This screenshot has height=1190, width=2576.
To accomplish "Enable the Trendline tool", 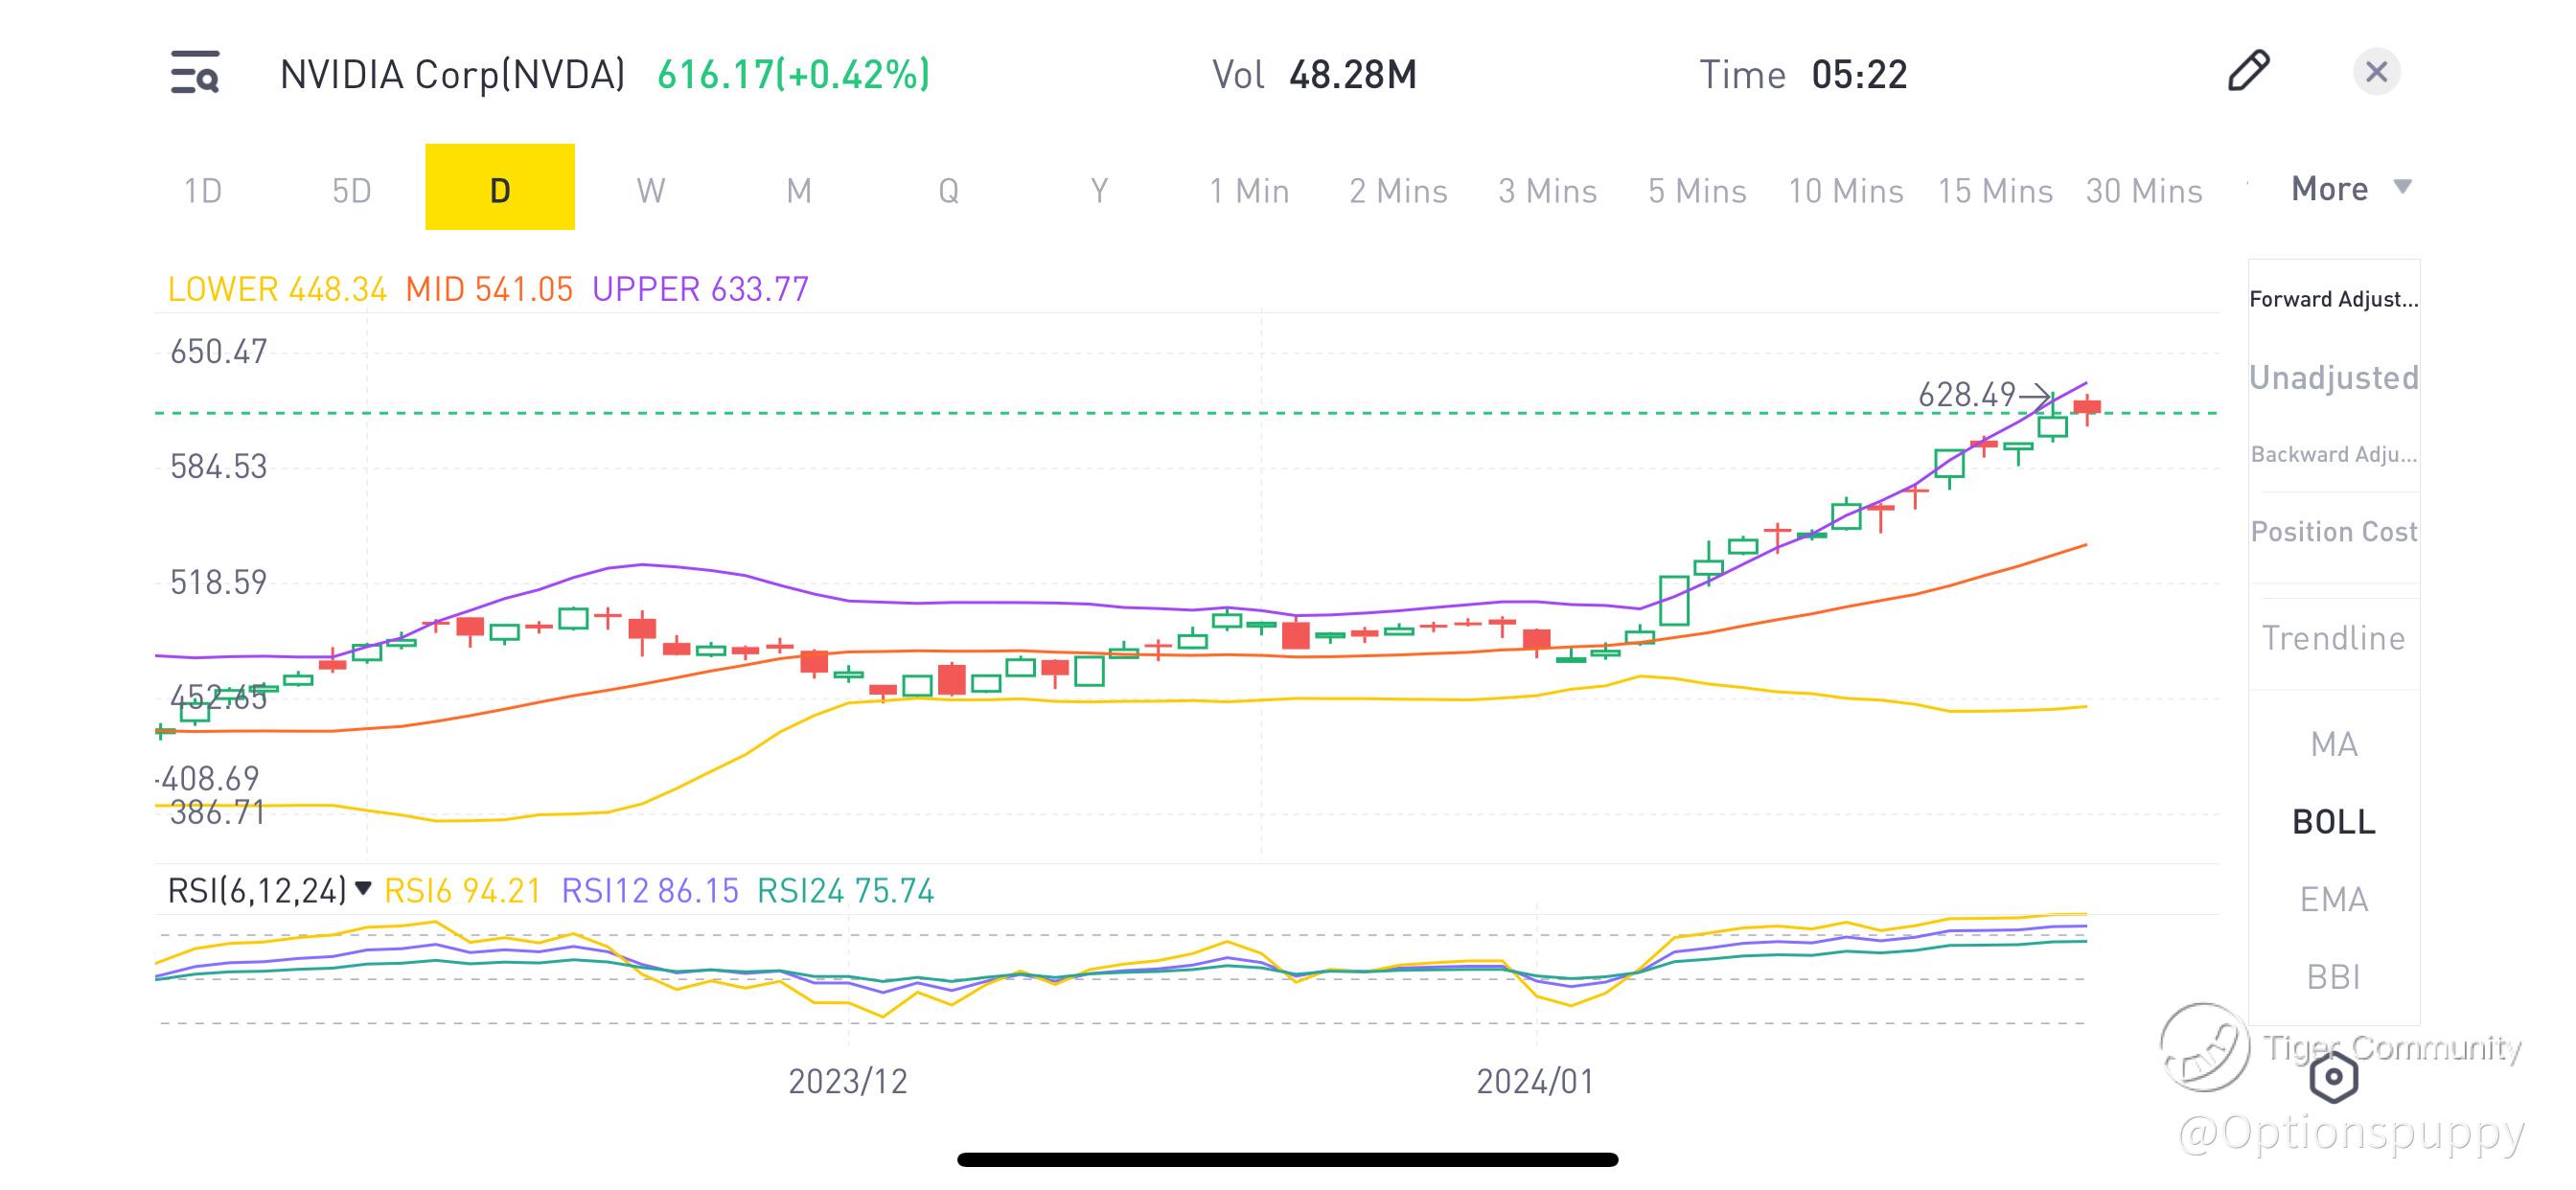I will [x=2333, y=637].
